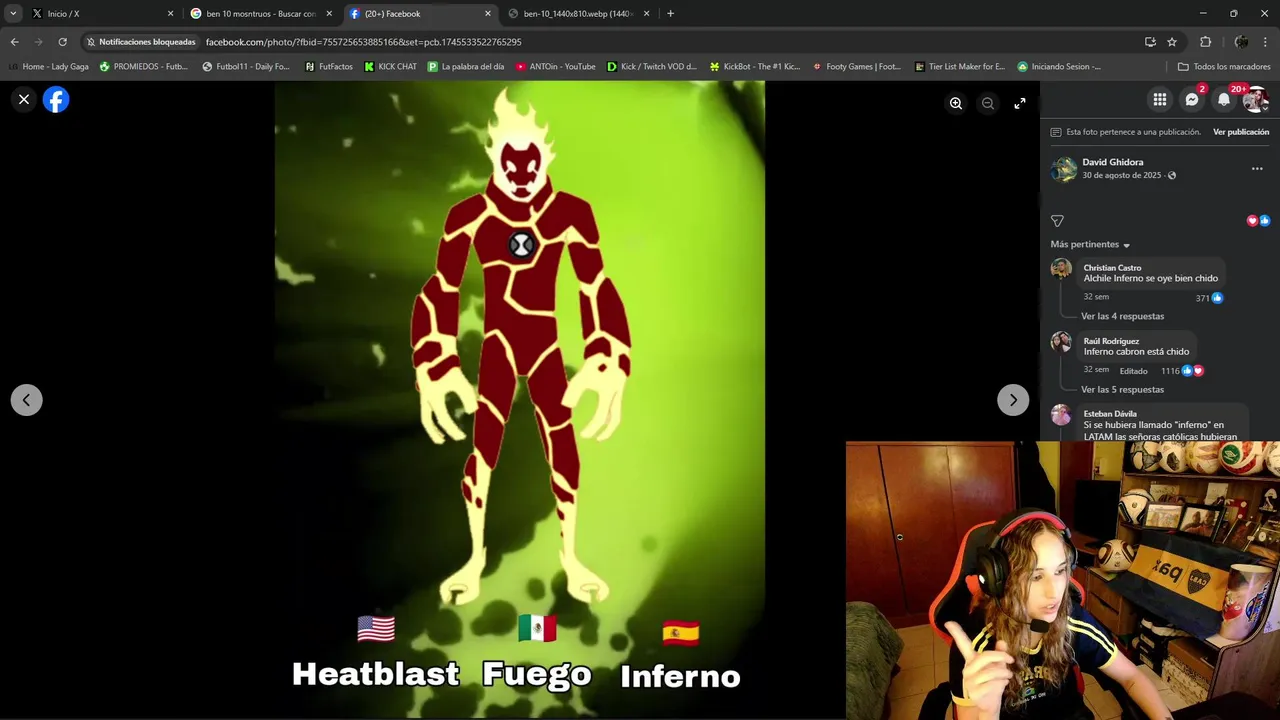The height and width of the screenshot is (720, 1280).
Task: Open the Iniciando Sesion bookmark
Action: click(1059, 67)
